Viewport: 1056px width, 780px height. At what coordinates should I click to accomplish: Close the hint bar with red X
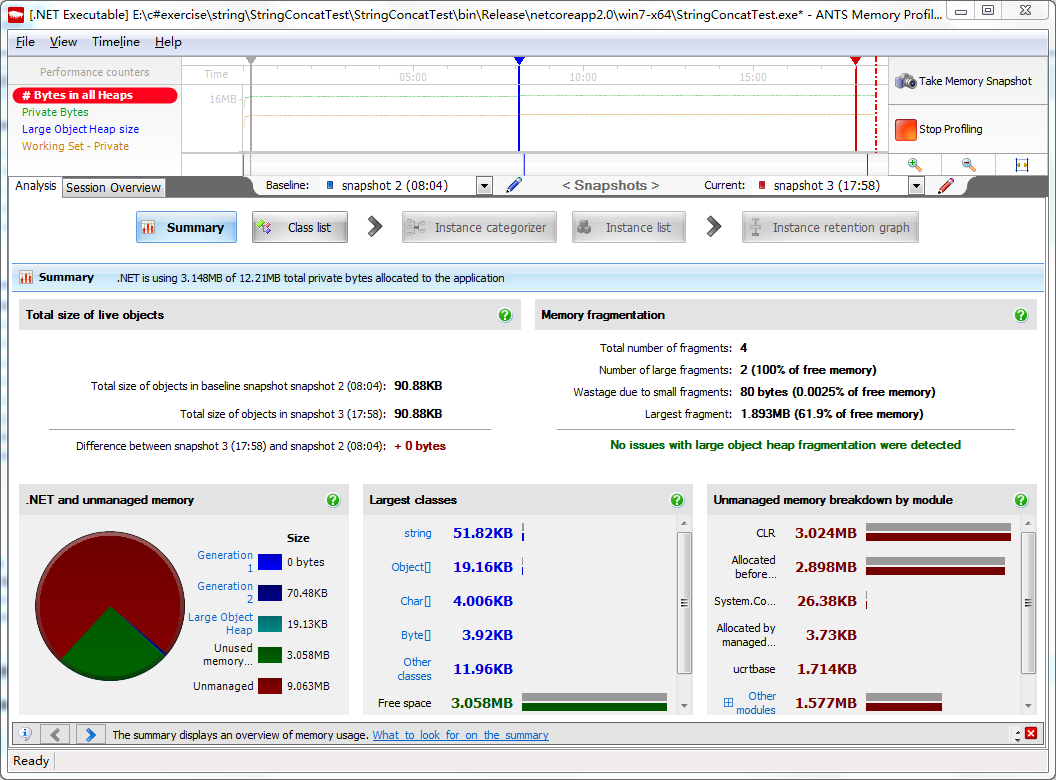pyautogui.click(x=1031, y=734)
